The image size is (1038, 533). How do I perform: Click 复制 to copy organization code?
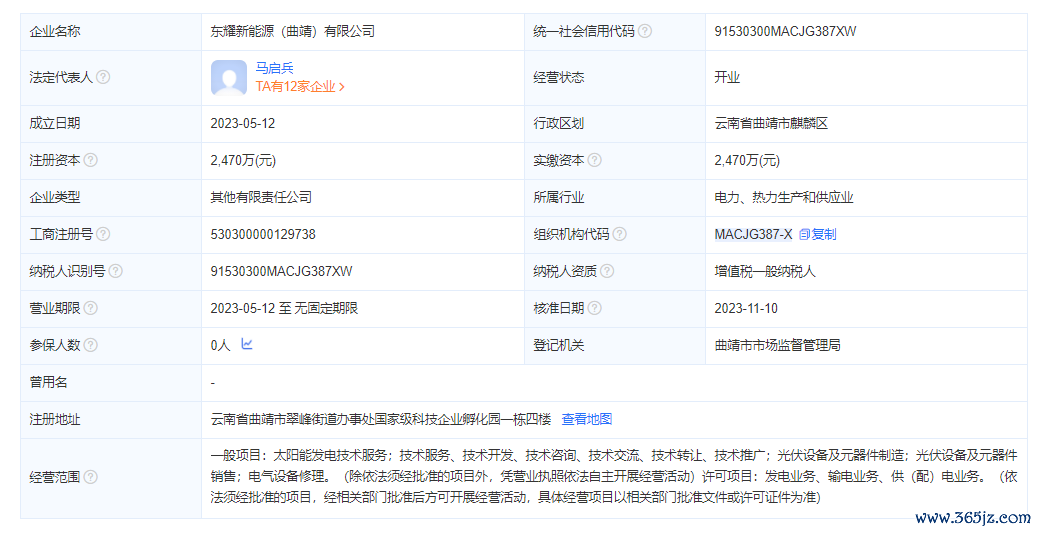coord(818,234)
